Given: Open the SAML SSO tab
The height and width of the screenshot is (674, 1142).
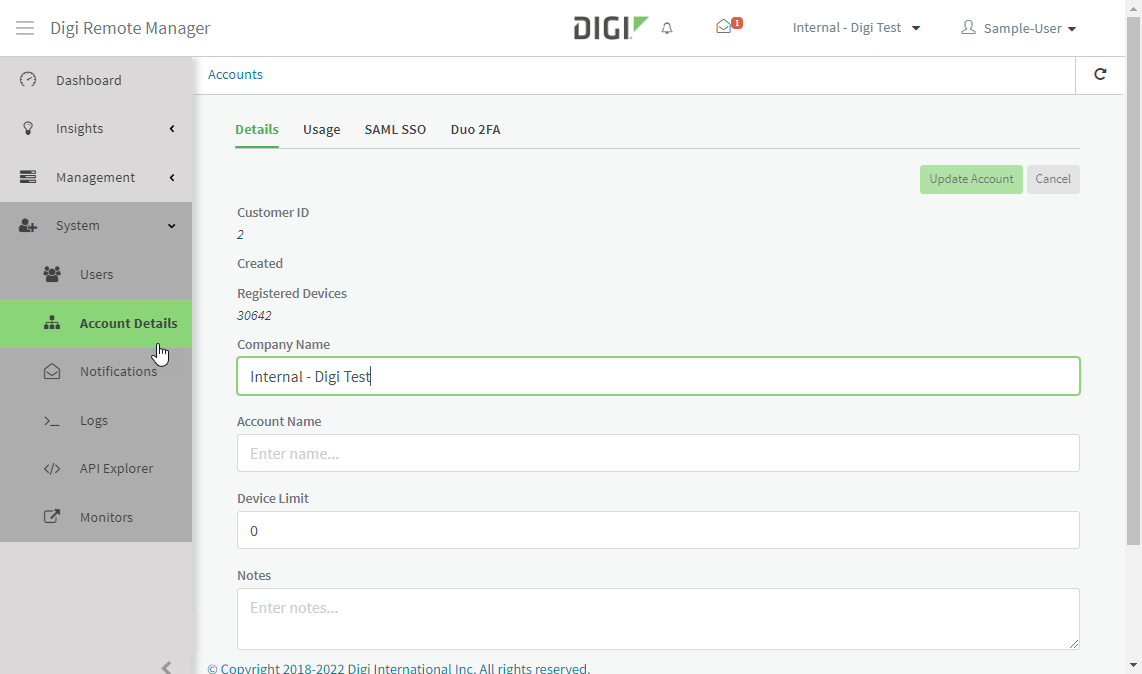Looking at the screenshot, I should click(x=395, y=129).
